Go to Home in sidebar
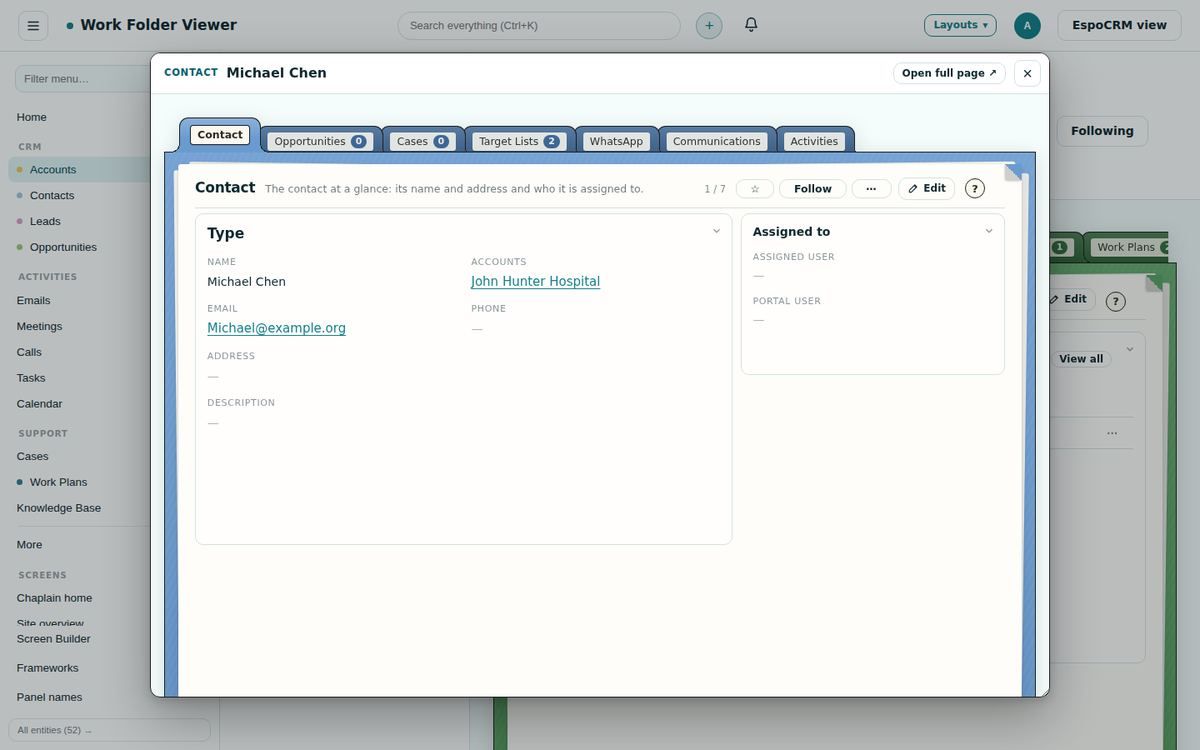The image size is (1200, 750). click(31, 117)
